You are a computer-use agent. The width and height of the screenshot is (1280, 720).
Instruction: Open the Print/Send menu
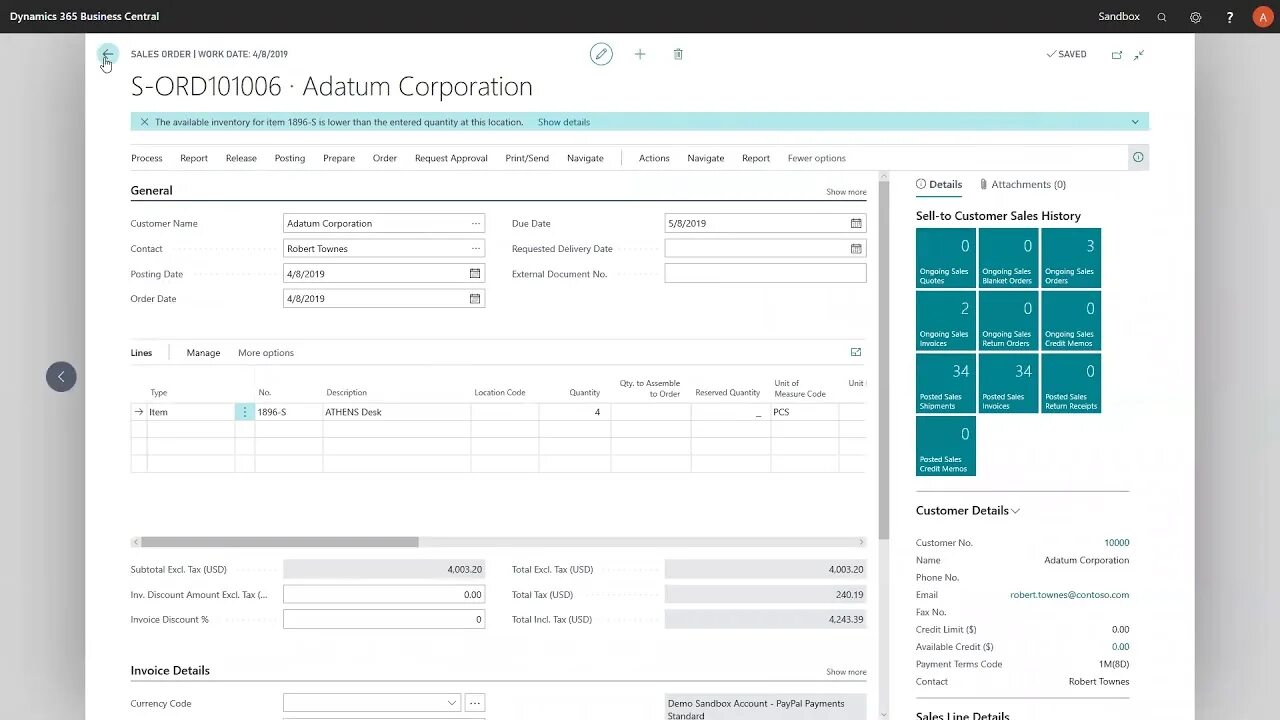point(527,158)
